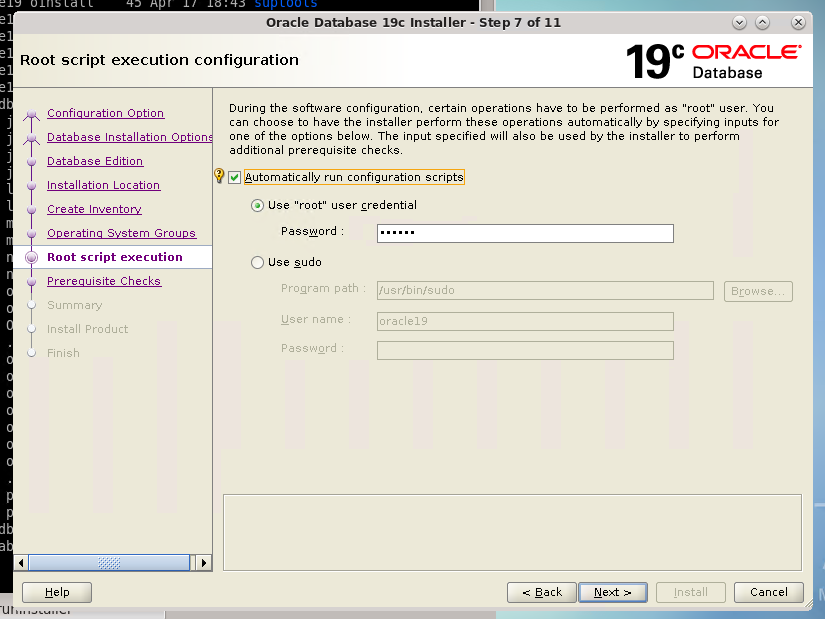This screenshot has width=825, height=619.
Task: Click the Browse... button
Action: click(x=758, y=291)
